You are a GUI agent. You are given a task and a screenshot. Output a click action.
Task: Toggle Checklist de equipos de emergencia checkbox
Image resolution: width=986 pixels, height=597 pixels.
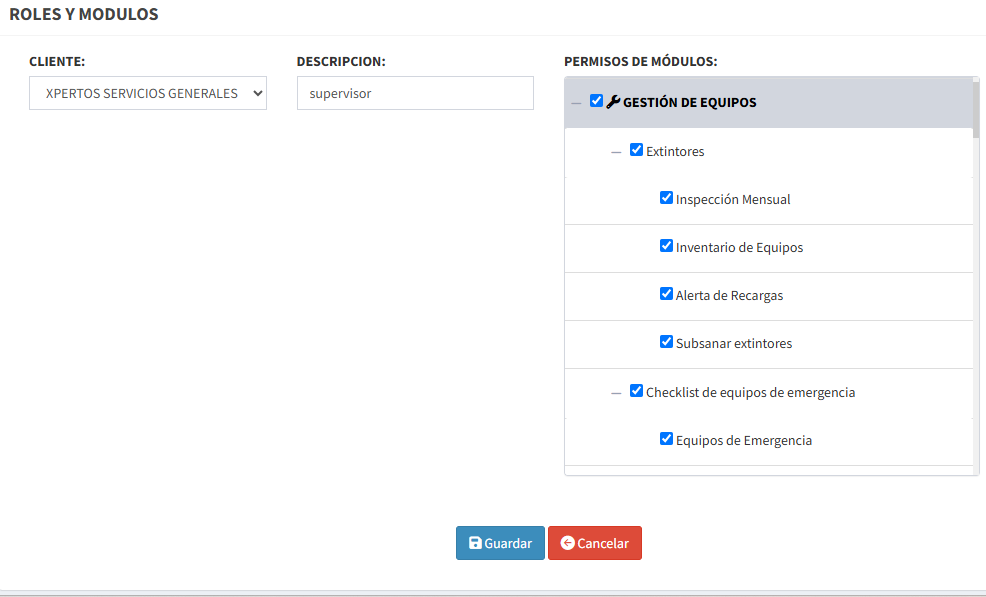point(636,391)
